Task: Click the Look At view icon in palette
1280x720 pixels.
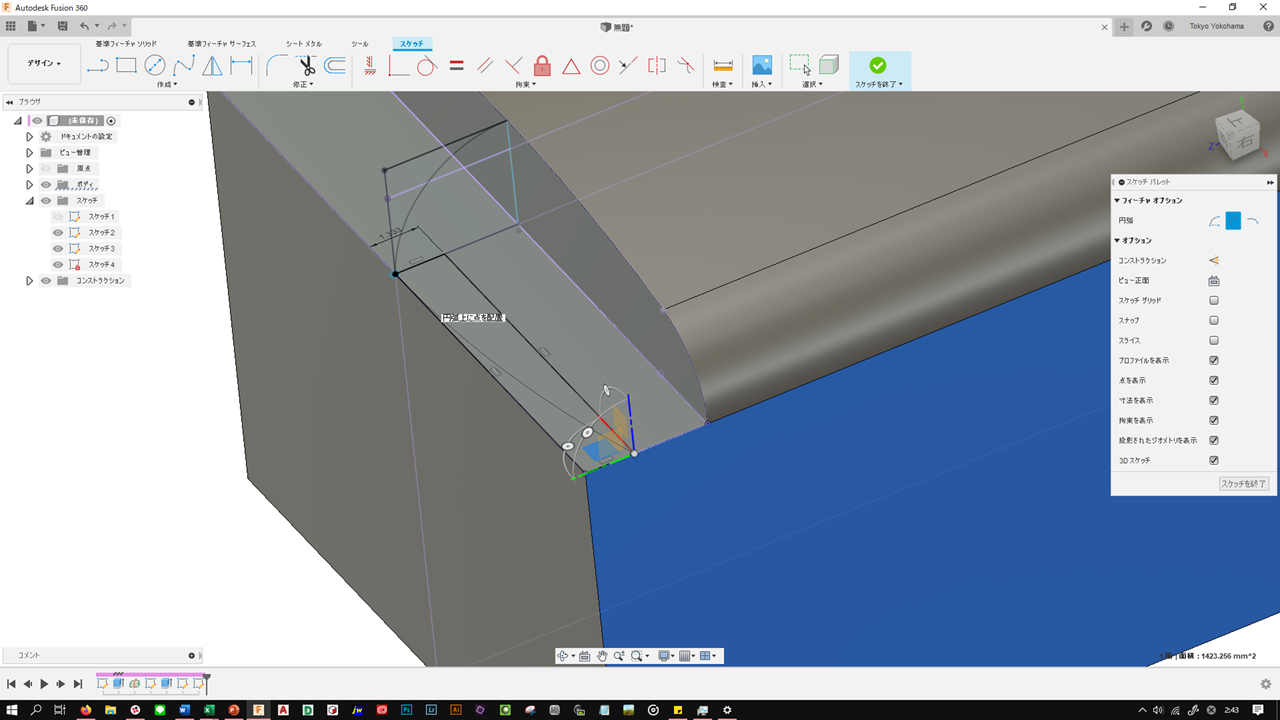Action: pyautogui.click(x=1214, y=281)
